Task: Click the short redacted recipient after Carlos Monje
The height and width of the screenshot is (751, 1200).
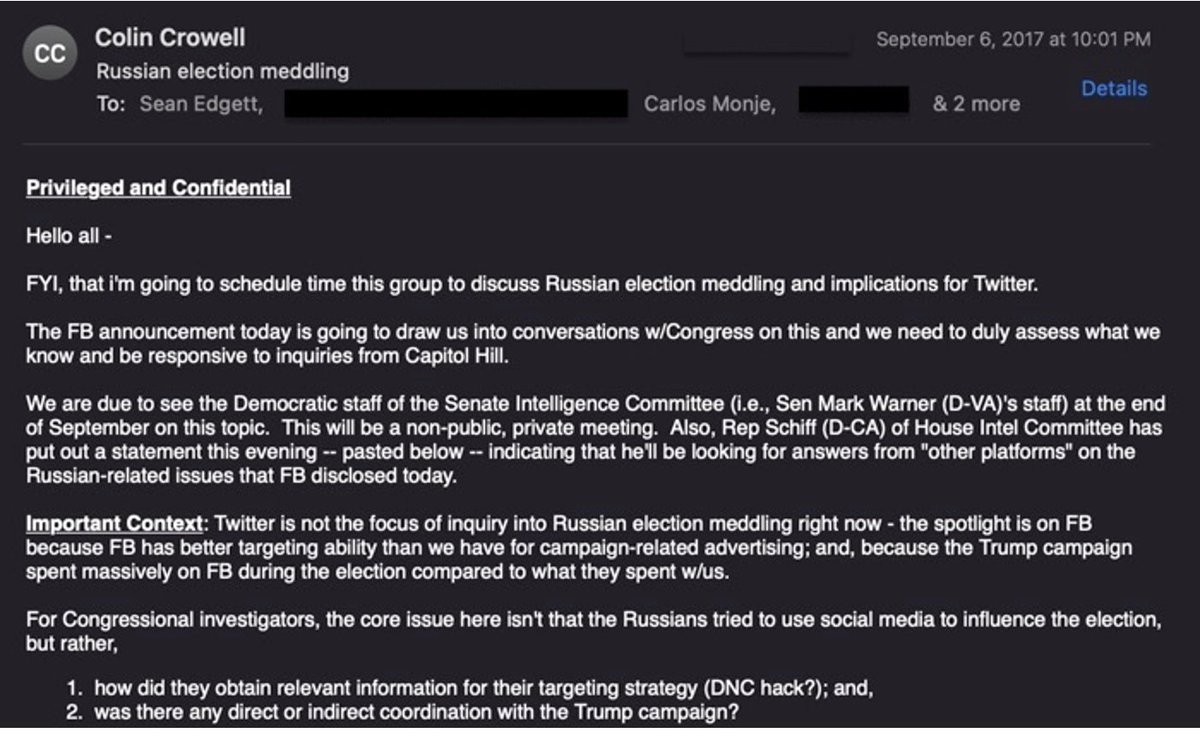Action: [x=853, y=102]
